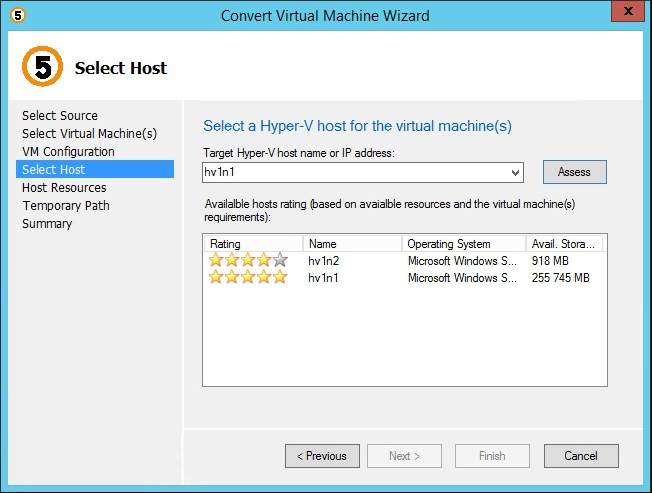Image resolution: width=652 pixels, height=493 pixels.
Task: Click the Previous button
Action: (322, 456)
